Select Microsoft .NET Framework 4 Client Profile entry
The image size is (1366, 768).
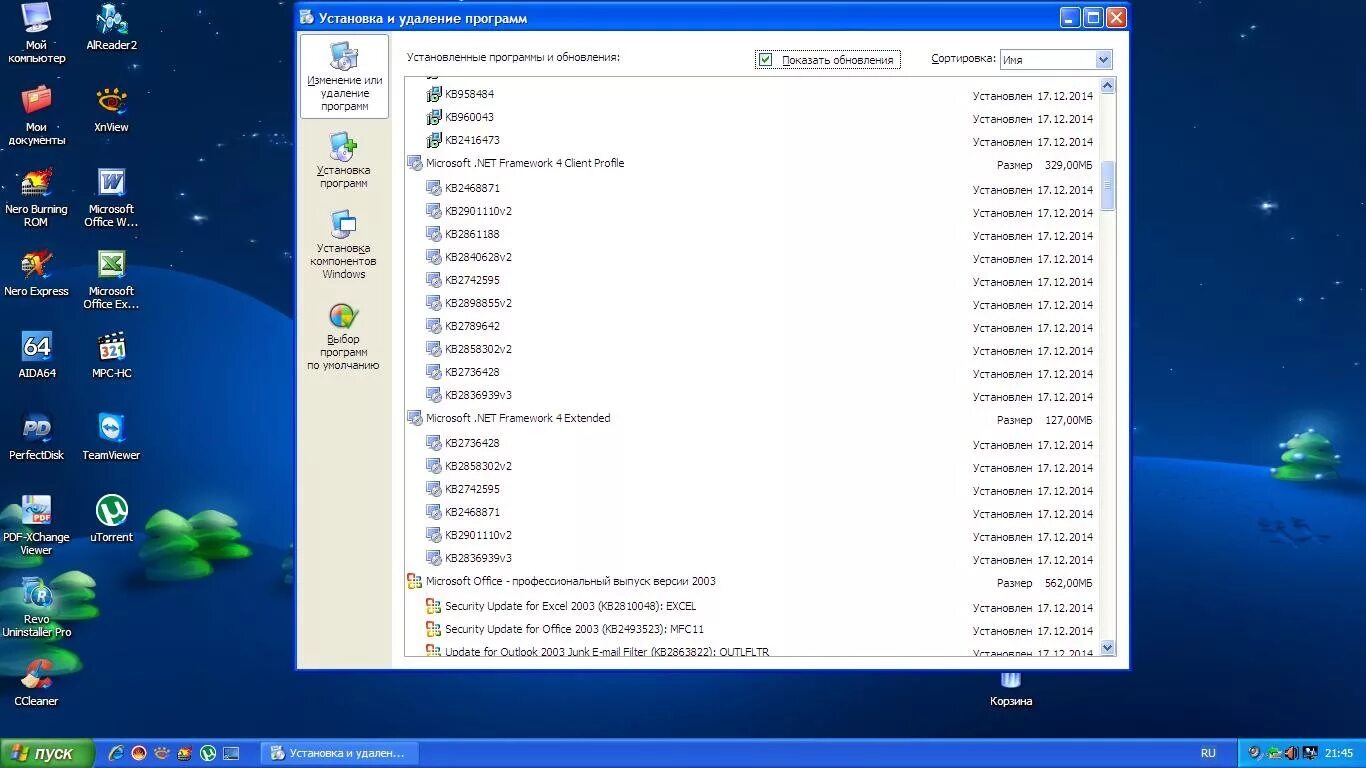[x=524, y=163]
